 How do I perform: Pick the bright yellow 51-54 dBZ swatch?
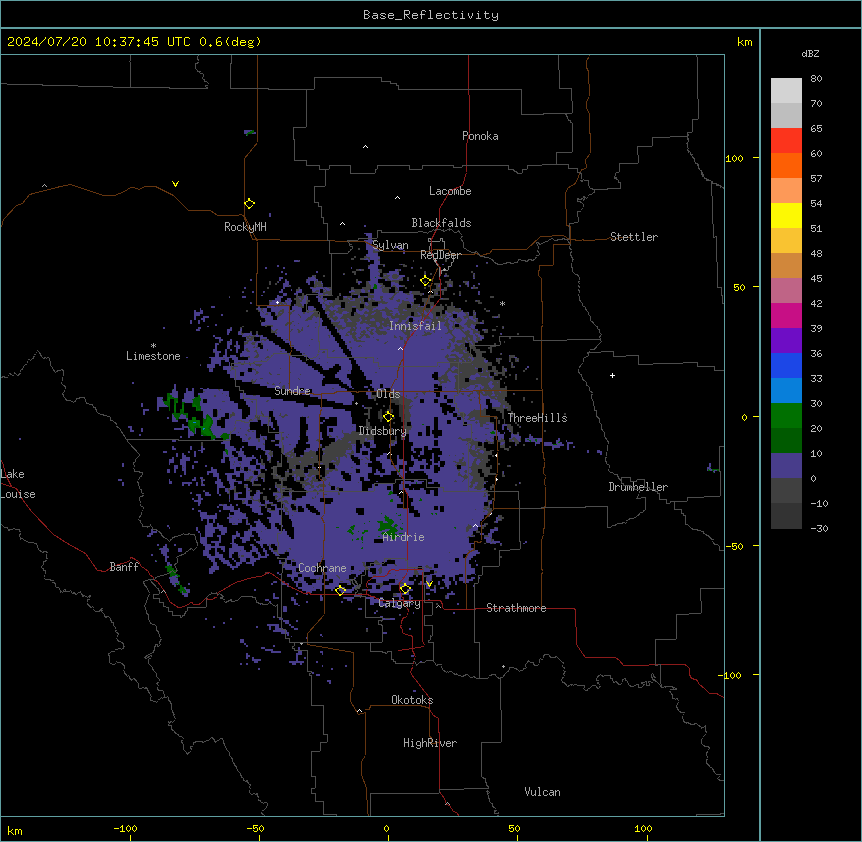[x=786, y=215]
